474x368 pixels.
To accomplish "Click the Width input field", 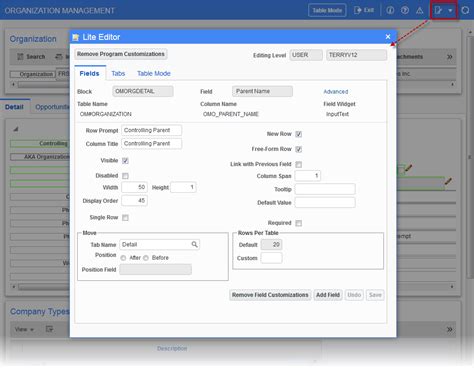I will pos(134,187).
